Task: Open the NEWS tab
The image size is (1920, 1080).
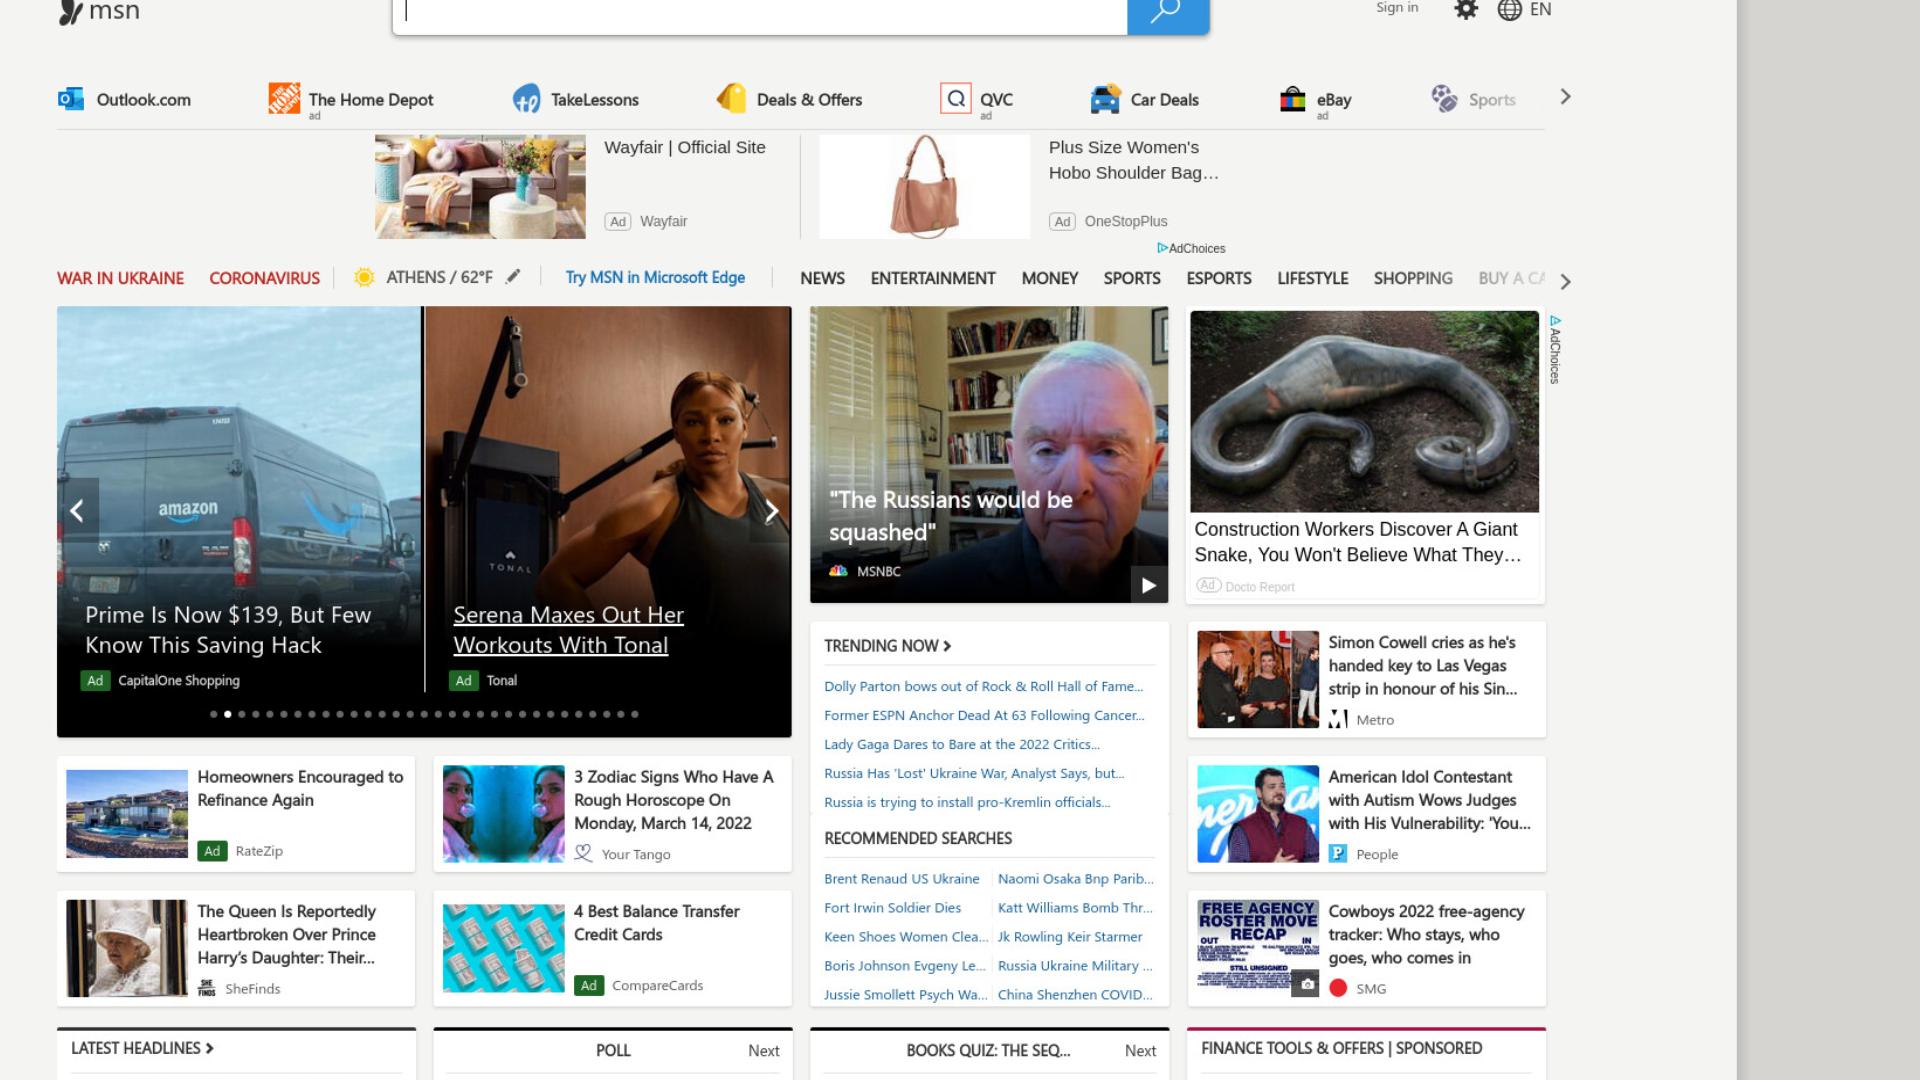Action: point(822,278)
